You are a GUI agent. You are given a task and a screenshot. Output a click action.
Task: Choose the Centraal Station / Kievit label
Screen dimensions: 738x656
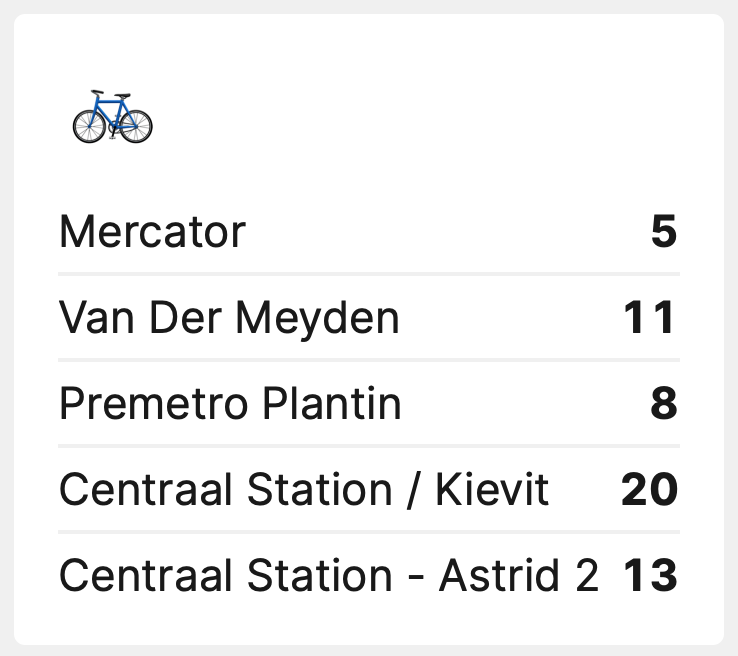tap(304, 491)
